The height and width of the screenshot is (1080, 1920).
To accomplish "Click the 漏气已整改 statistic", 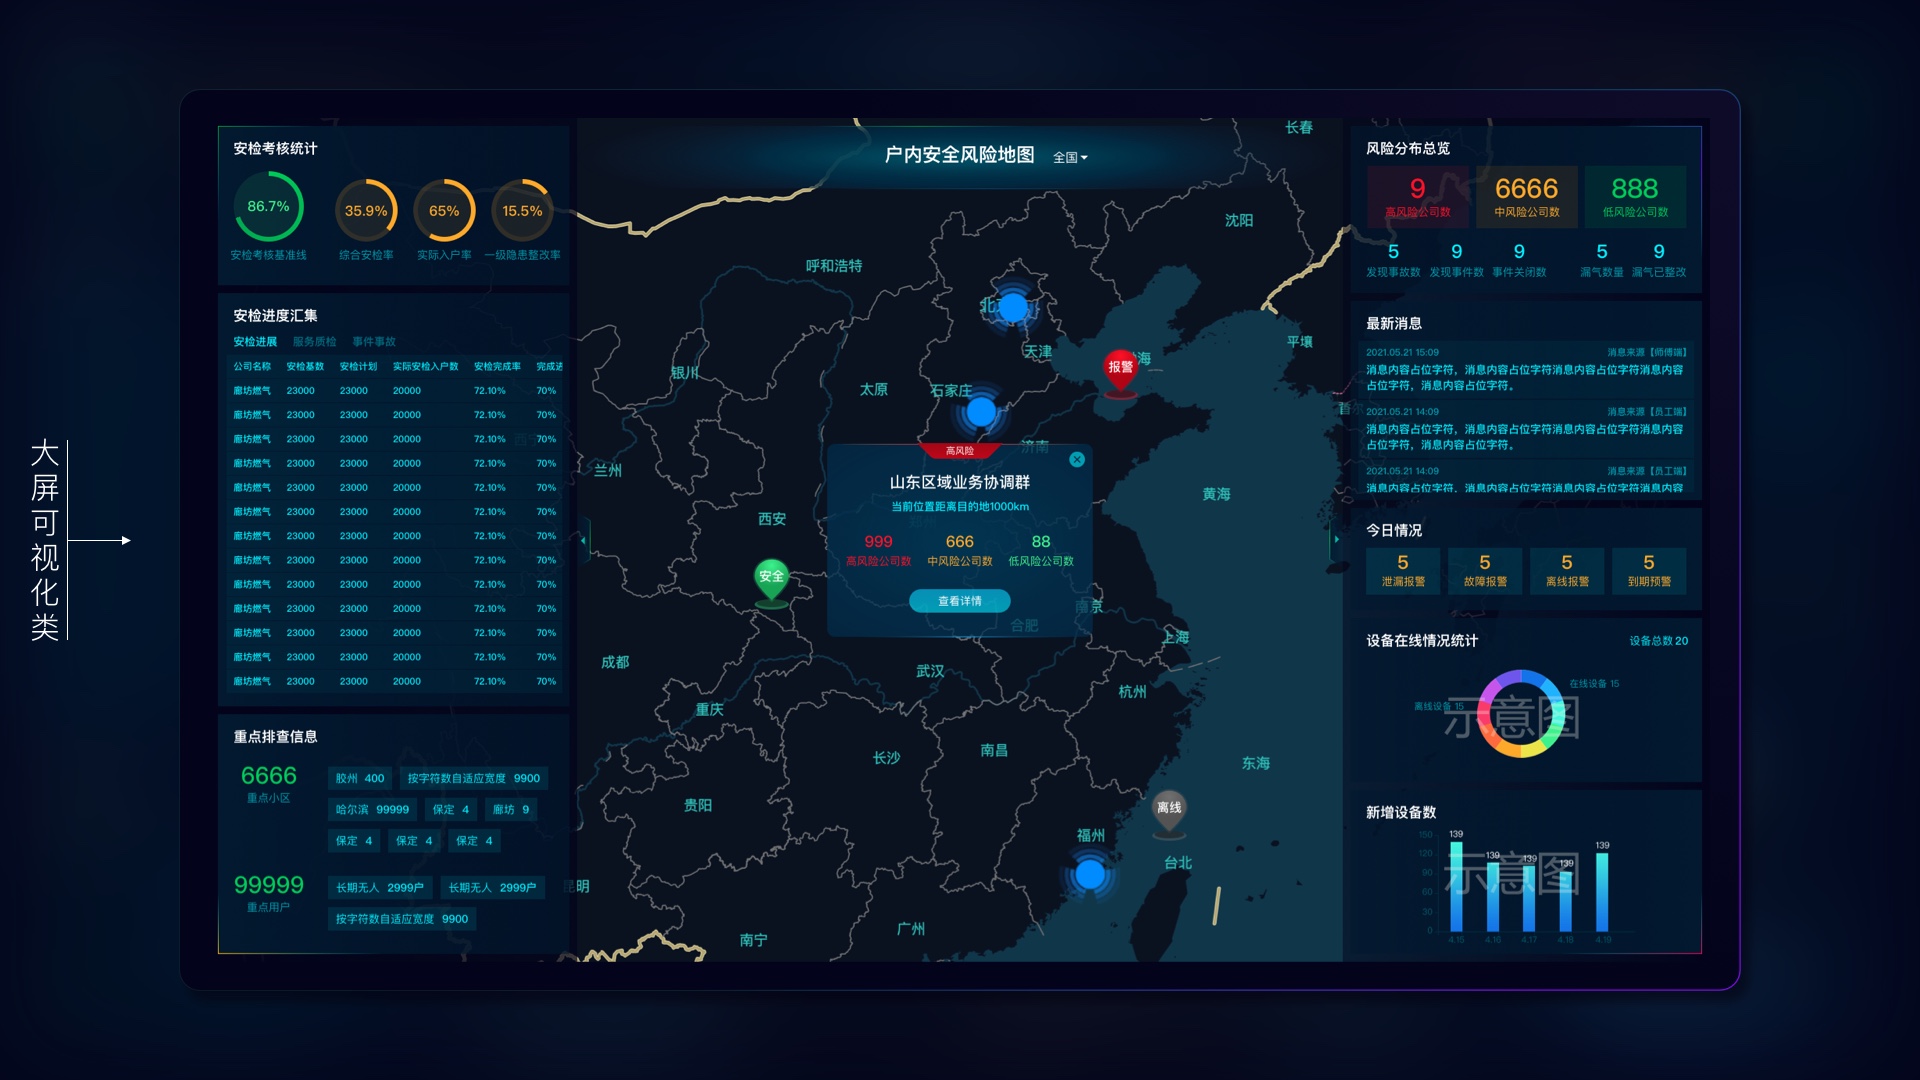I will 1659,260.
